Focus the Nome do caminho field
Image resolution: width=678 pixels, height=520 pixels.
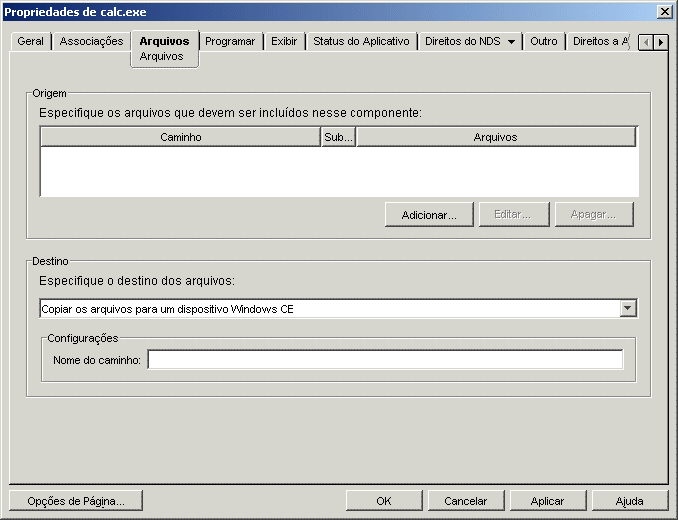point(385,360)
